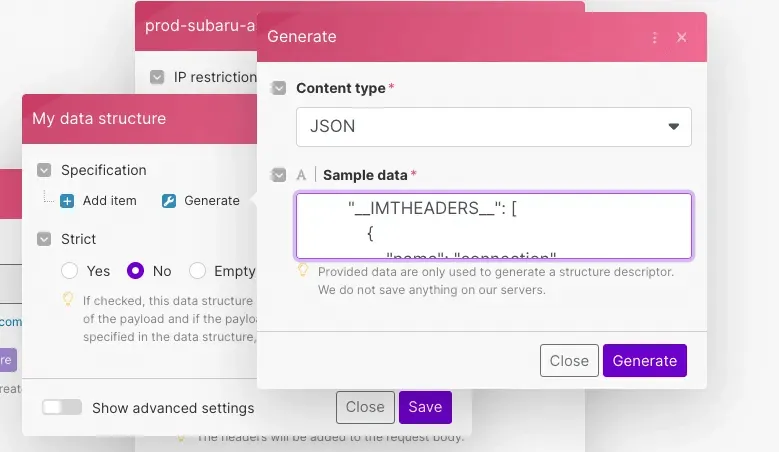The height and width of the screenshot is (452, 779).
Task: Select the No radio option for Strict
Action: (136, 271)
